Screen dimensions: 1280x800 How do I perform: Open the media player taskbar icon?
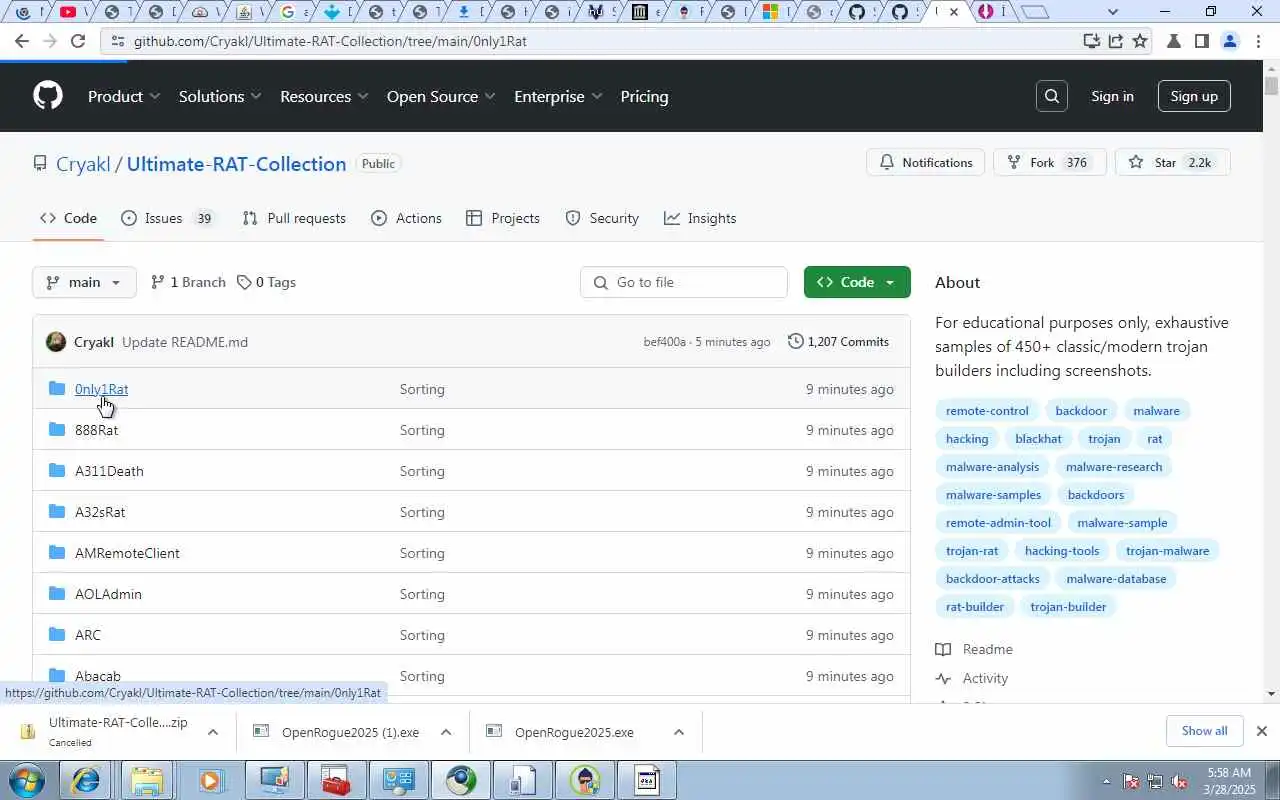pyautogui.click(x=210, y=780)
